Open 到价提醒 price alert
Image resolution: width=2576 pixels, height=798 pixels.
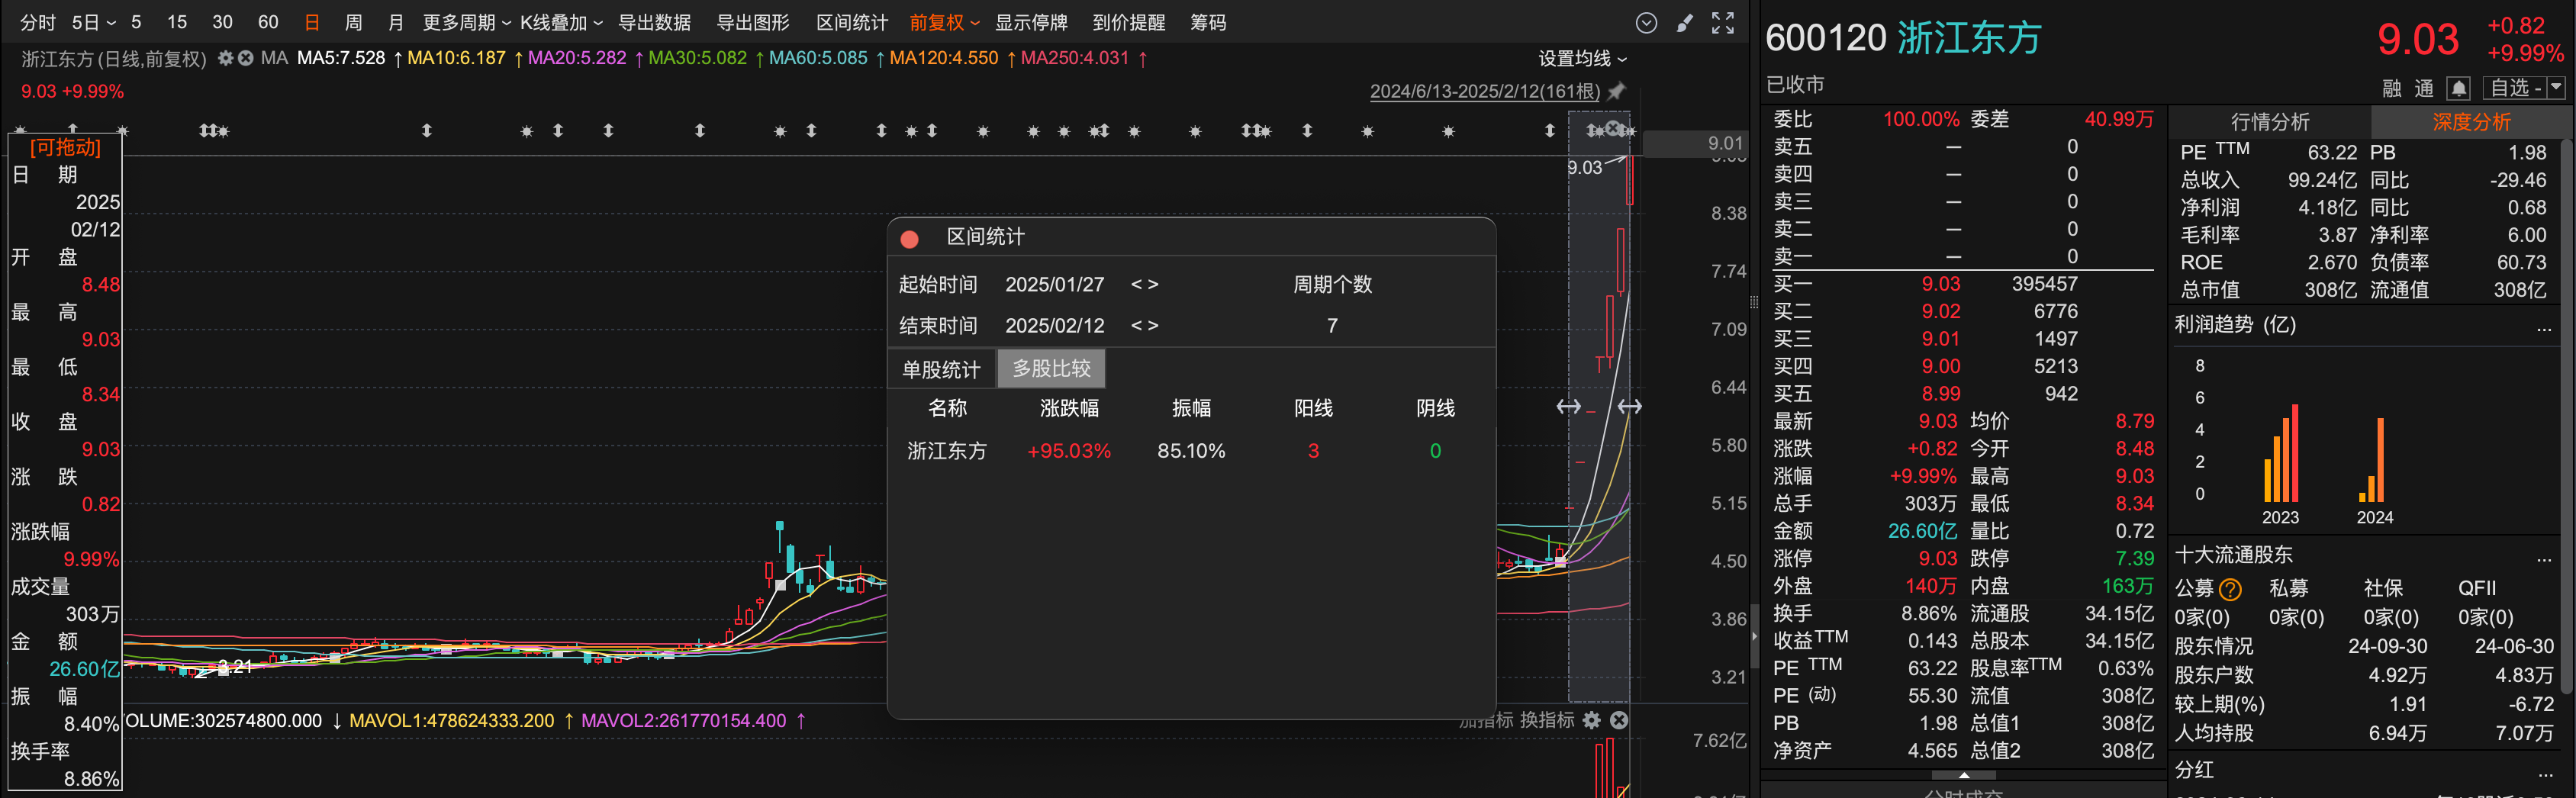[1129, 22]
